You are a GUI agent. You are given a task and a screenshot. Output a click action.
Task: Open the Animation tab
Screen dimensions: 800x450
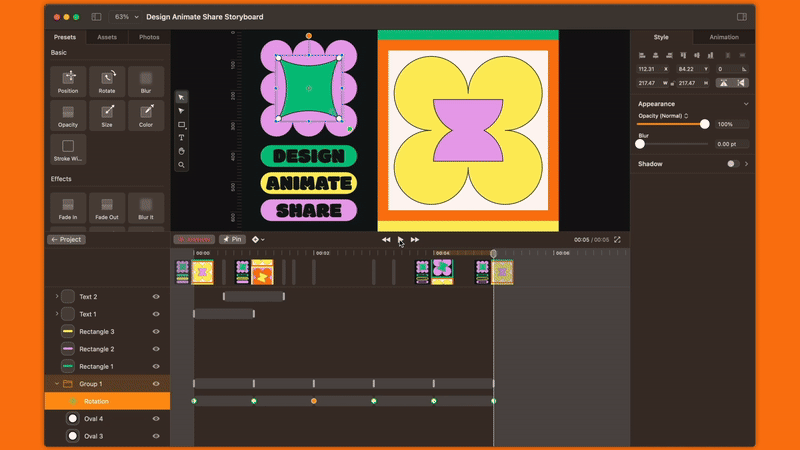(x=724, y=37)
